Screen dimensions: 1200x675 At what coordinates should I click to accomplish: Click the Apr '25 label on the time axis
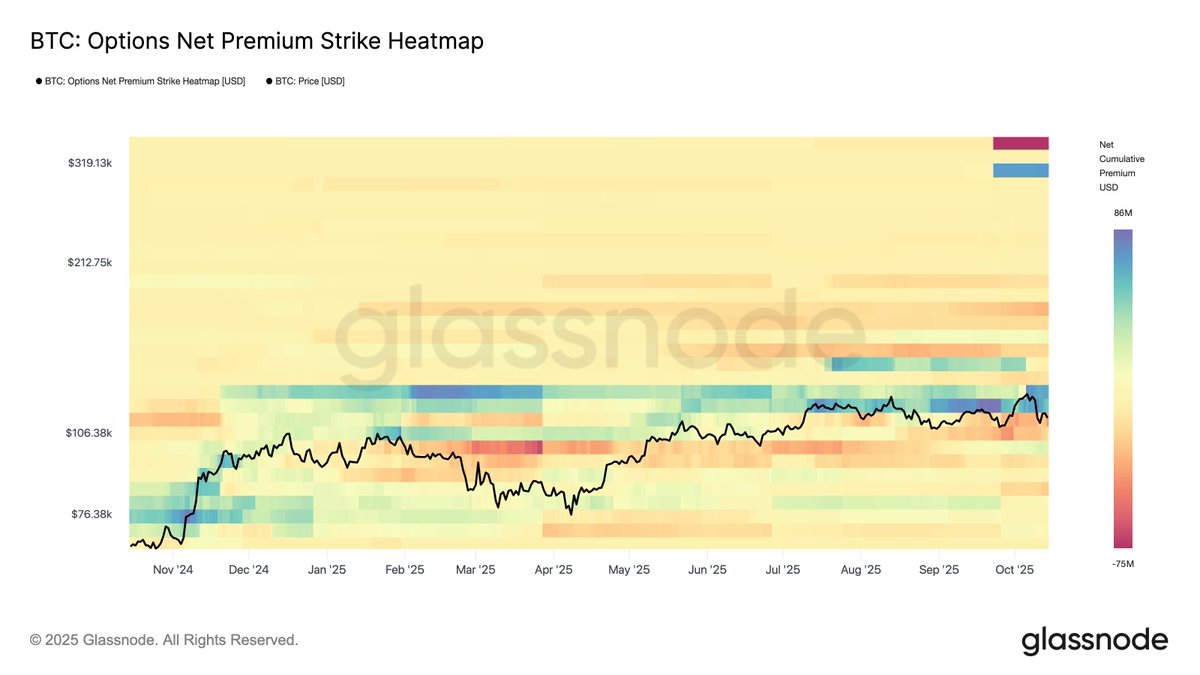pyautogui.click(x=552, y=570)
